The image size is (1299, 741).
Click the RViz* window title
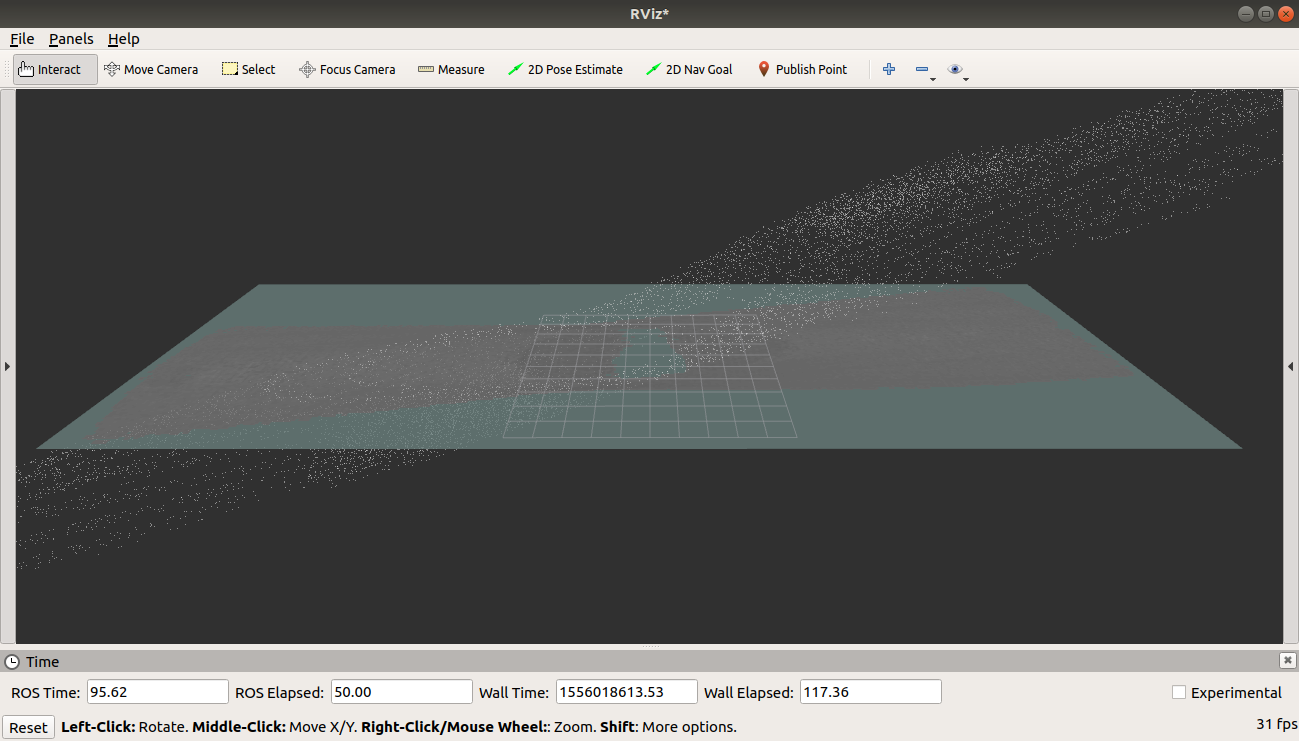tap(649, 13)
